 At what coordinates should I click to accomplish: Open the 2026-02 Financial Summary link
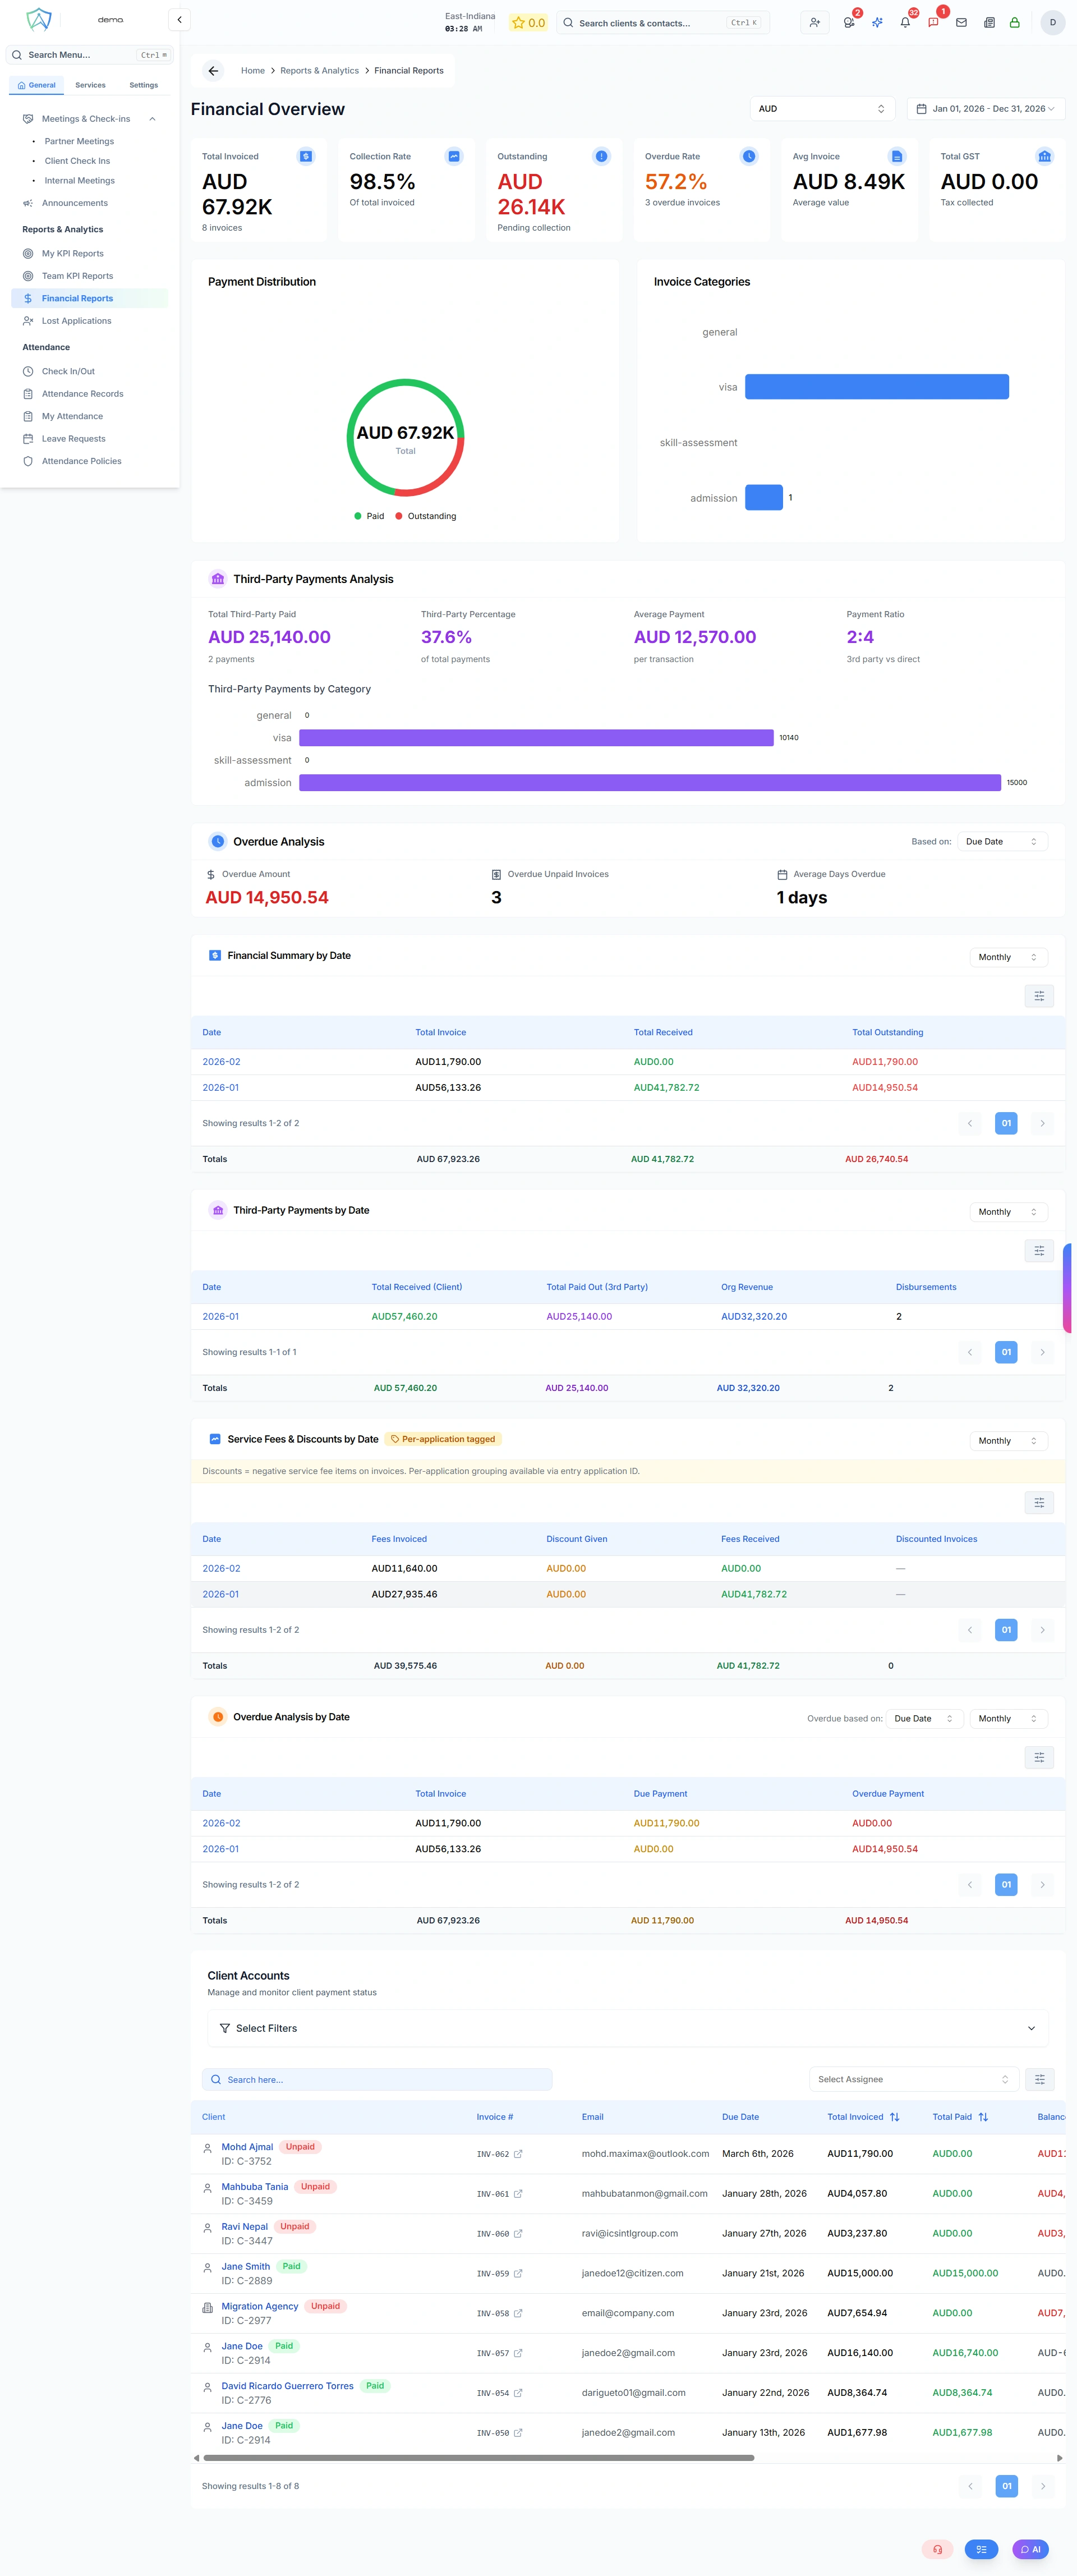click(x=221, y=1062)
